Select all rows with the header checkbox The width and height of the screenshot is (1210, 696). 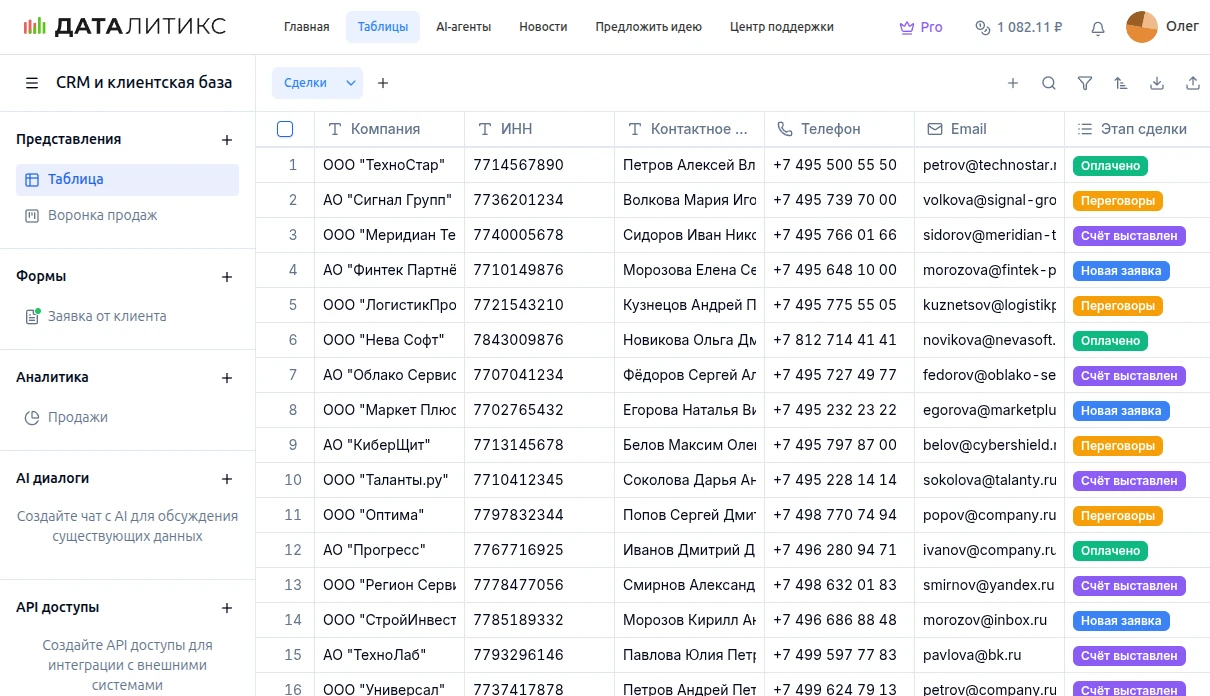click(285, 128)
